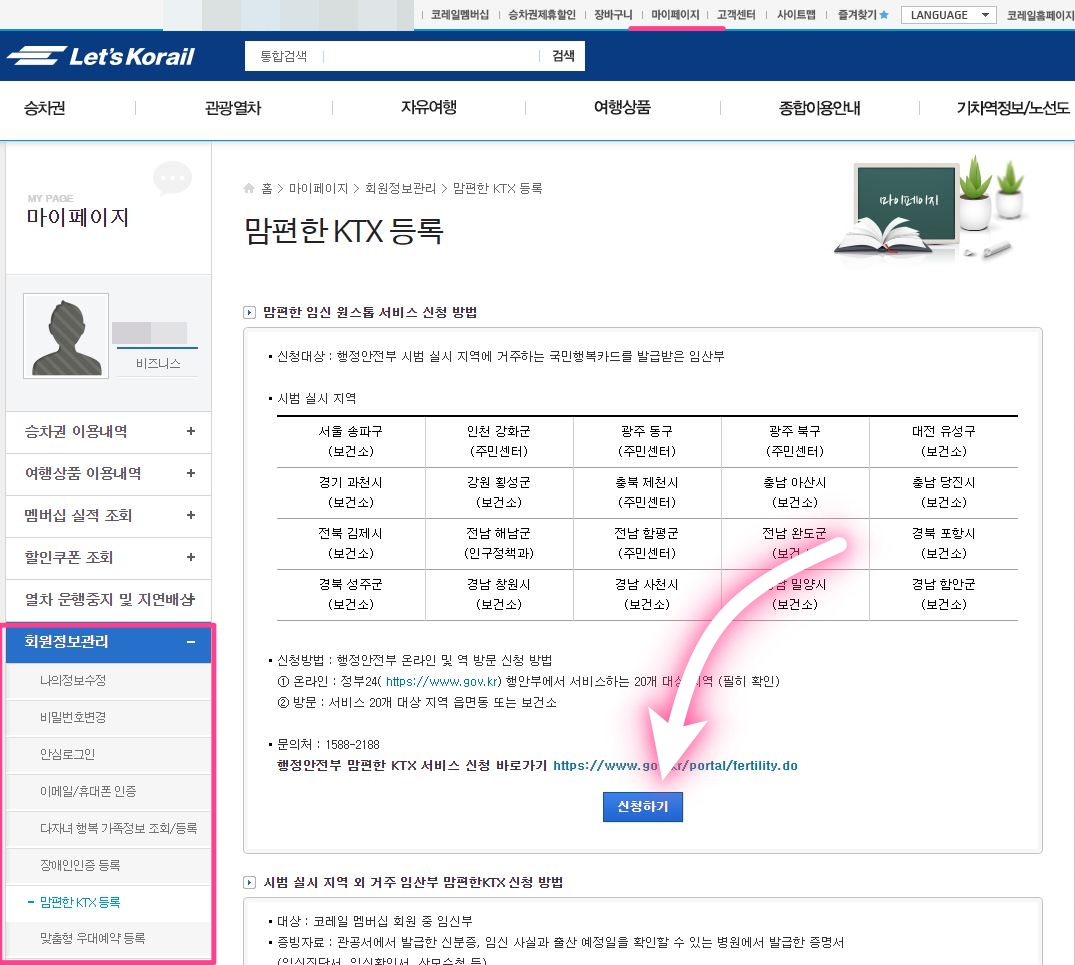
Task: Open the 종합이용안내 main navigation menu
Action: coord(819,108)
